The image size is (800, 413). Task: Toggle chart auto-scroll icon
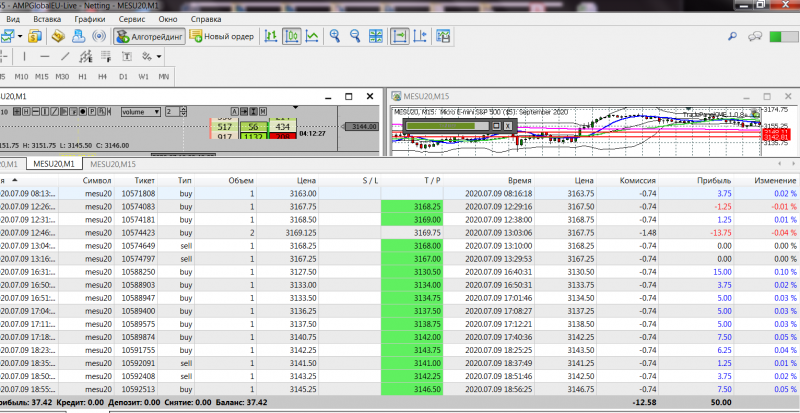point(399,37)
